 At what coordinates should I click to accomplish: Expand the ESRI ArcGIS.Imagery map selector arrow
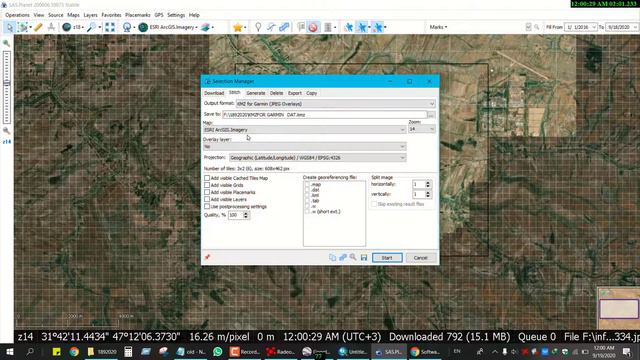click(196, 27)
